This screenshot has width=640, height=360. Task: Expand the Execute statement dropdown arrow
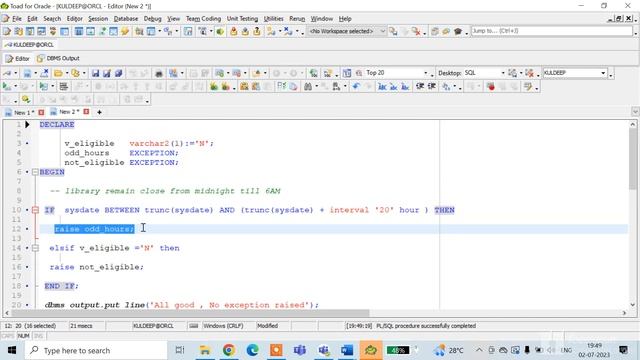coord(16,87)
